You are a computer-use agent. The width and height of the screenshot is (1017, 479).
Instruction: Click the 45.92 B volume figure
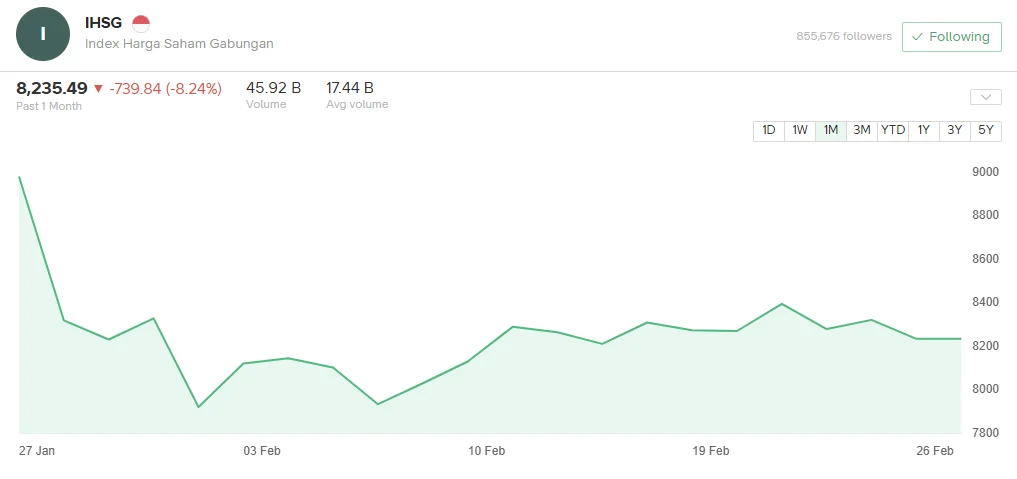pos(274,88)
